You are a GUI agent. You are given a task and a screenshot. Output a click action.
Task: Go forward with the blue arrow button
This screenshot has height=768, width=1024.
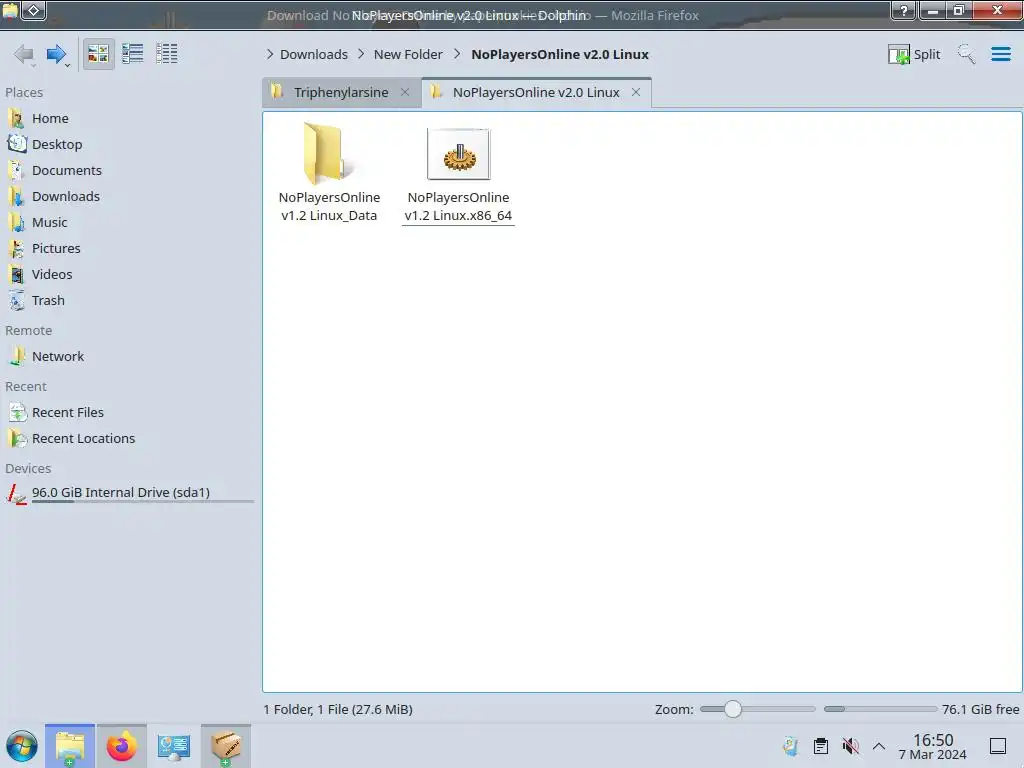coord(56,54)
